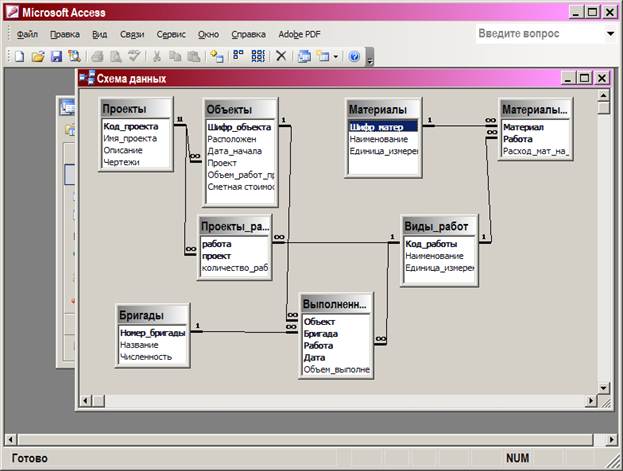The height and width of the screenshot is (471, 623).
Task: Select the Расход_мат_на field
Action: (536, 151)
